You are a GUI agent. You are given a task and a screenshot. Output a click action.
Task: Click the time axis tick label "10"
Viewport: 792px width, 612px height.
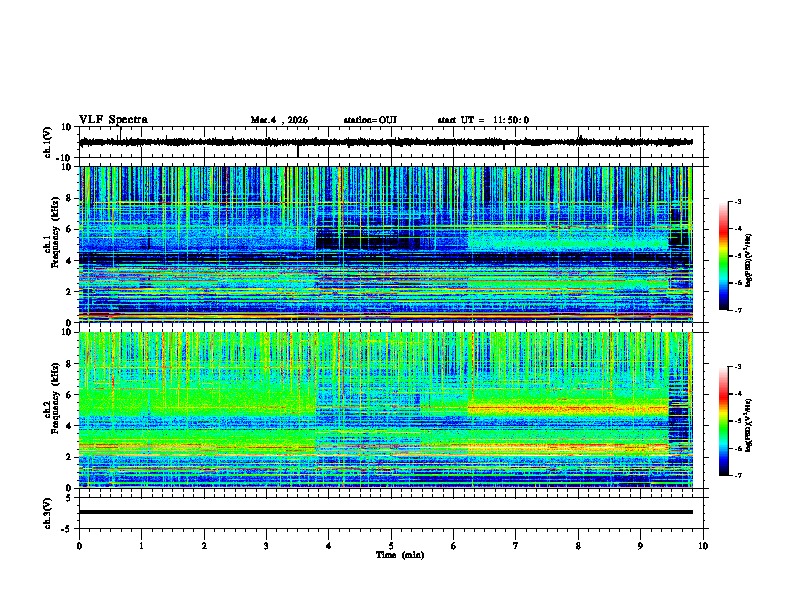tap(703, 546)
